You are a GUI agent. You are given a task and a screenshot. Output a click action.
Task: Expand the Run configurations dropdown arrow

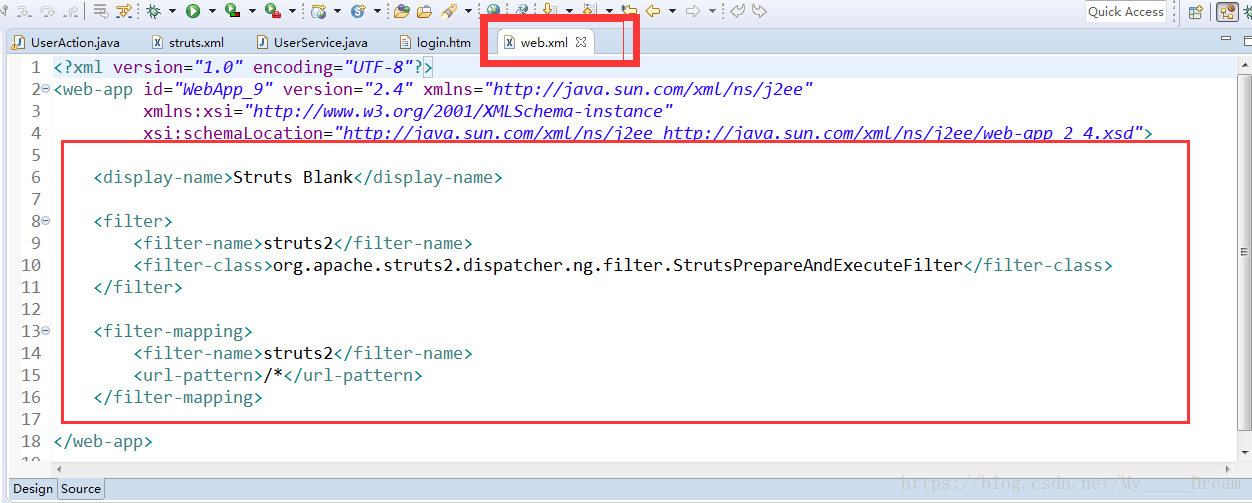click(212, 11)
